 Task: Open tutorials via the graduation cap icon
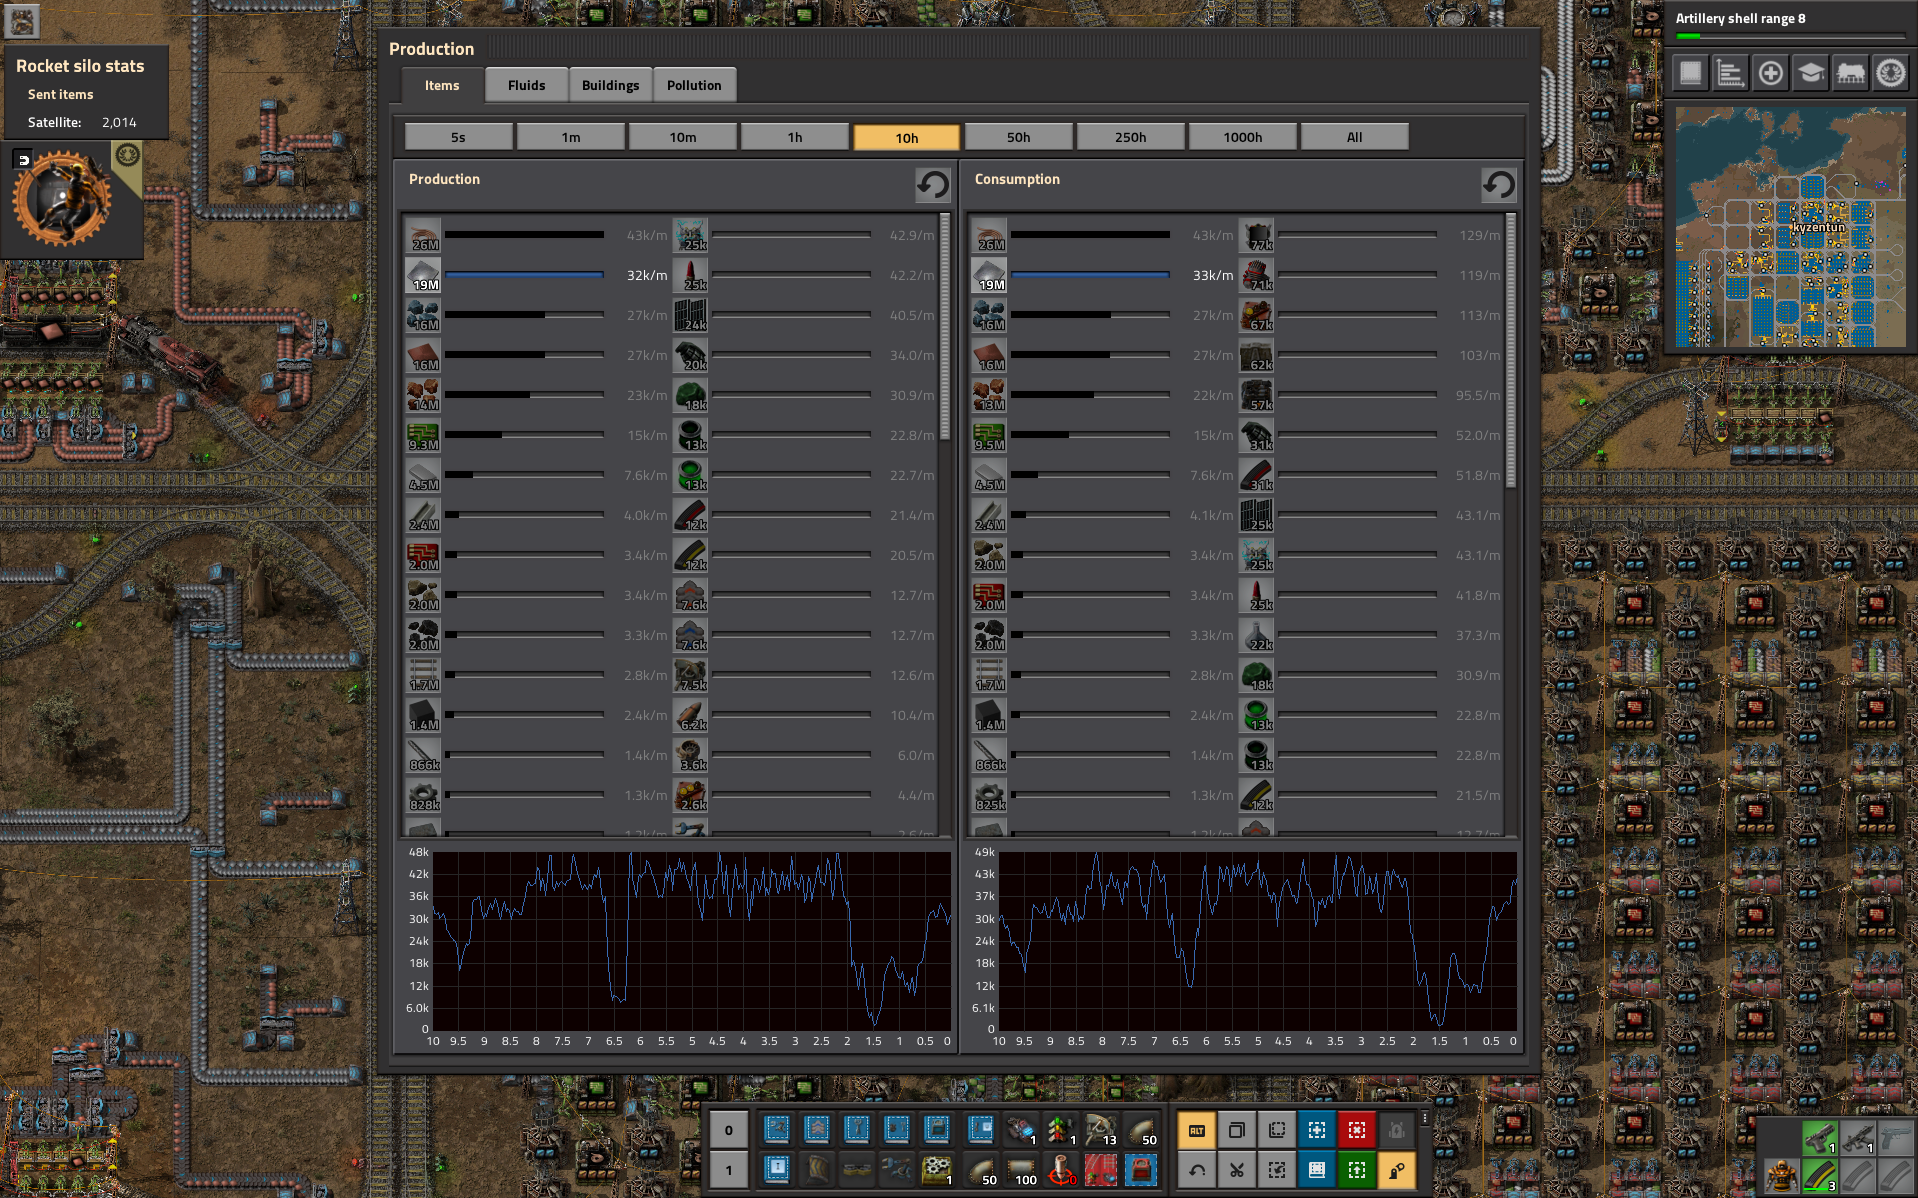point(1810,73)
